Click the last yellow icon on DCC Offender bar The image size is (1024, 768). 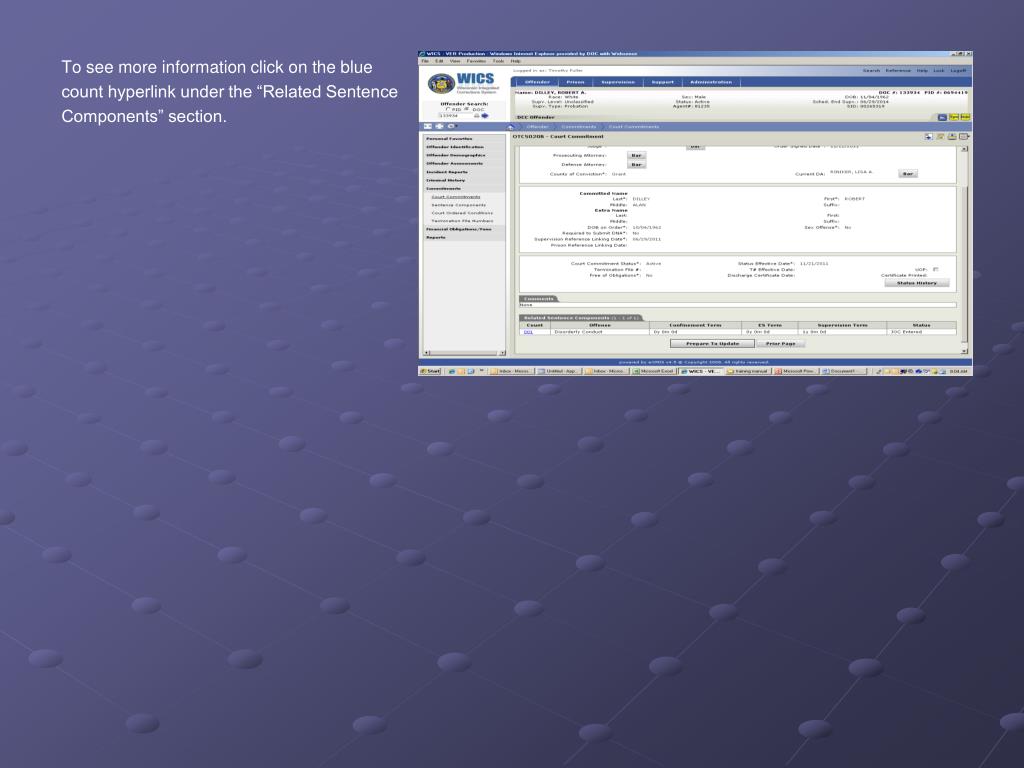pos(965,118)
